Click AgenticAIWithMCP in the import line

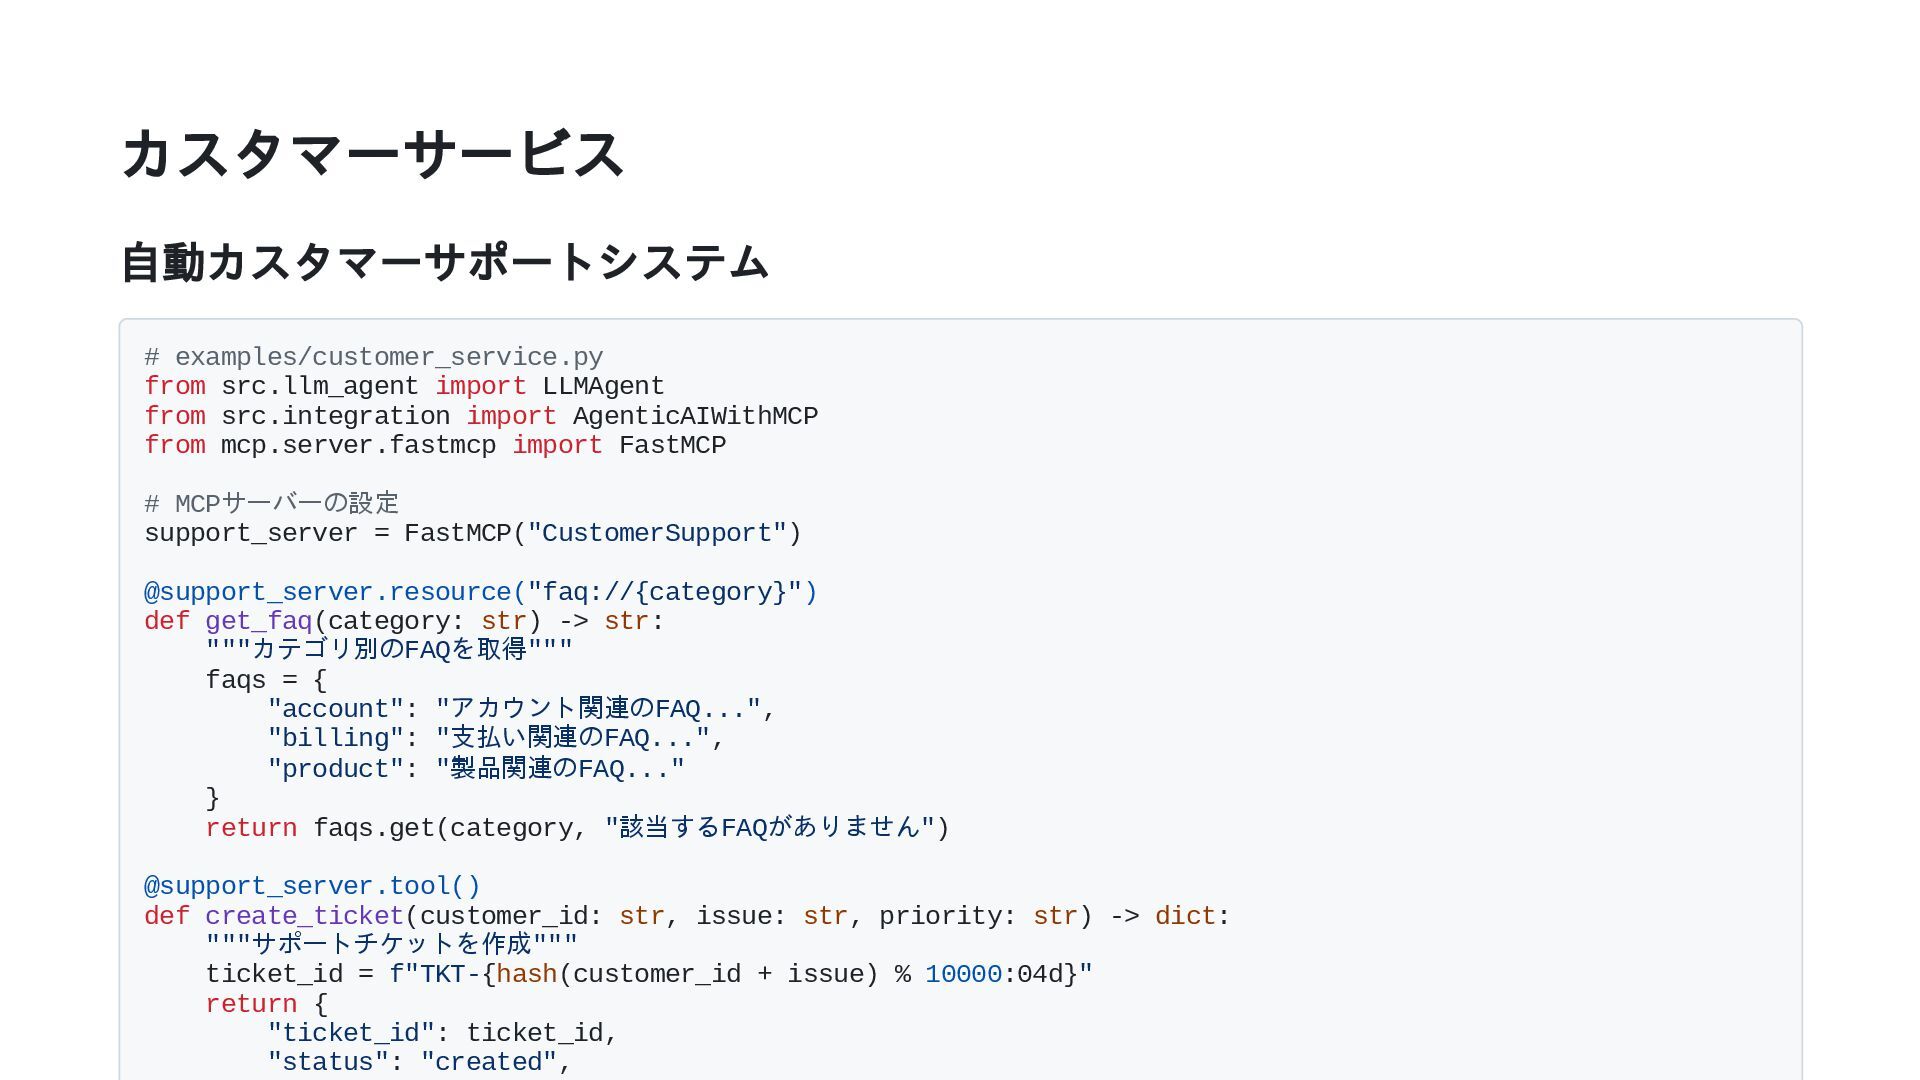[695, 416]
